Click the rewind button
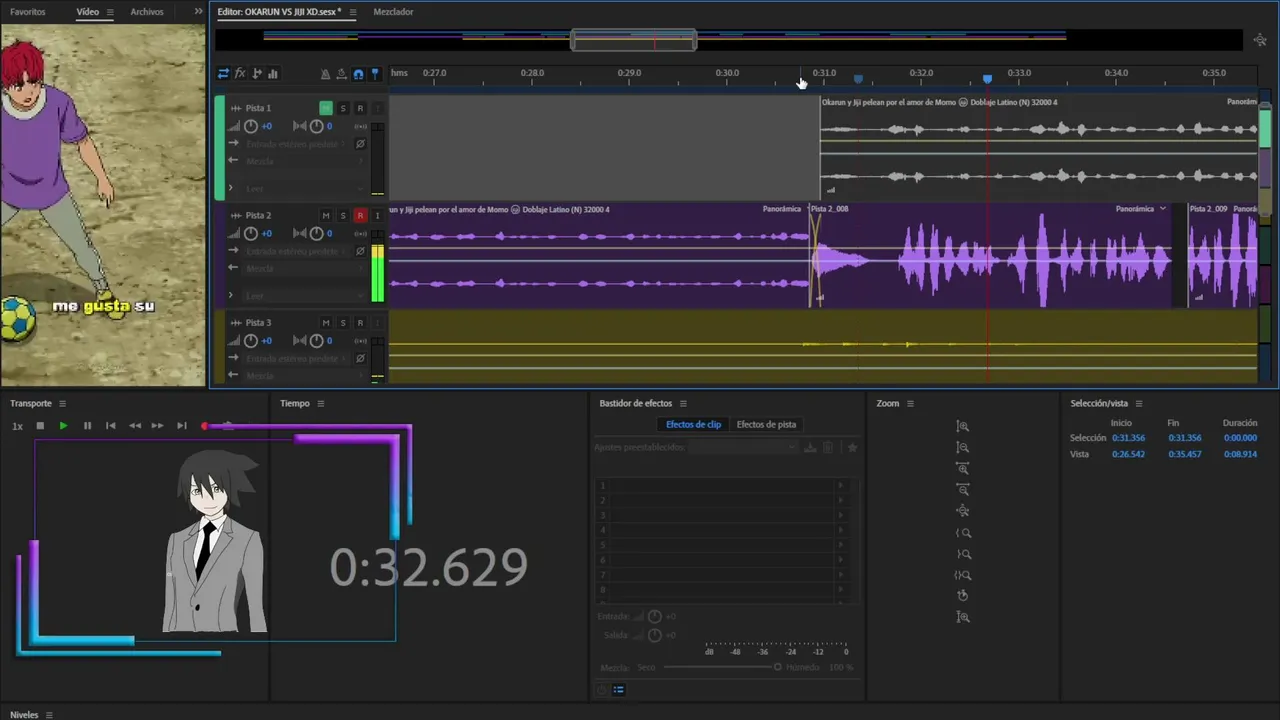The width and height of the screenshot is (1280, 720). pos(134,426)
